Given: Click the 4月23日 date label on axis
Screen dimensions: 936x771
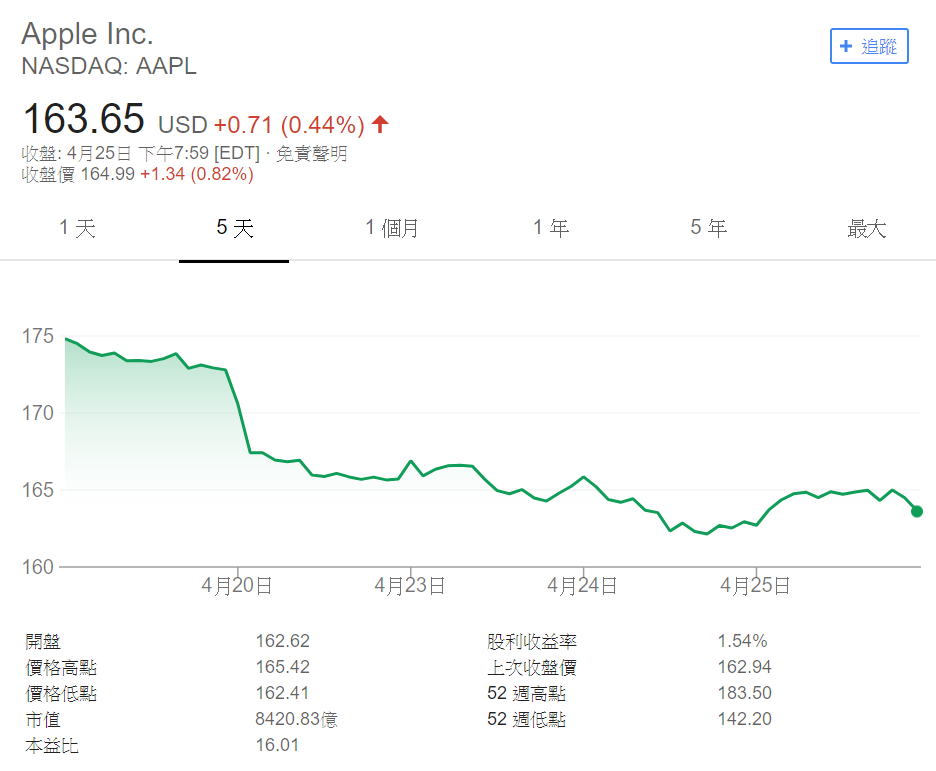Looking at the screenshot, I should (410, 585).
